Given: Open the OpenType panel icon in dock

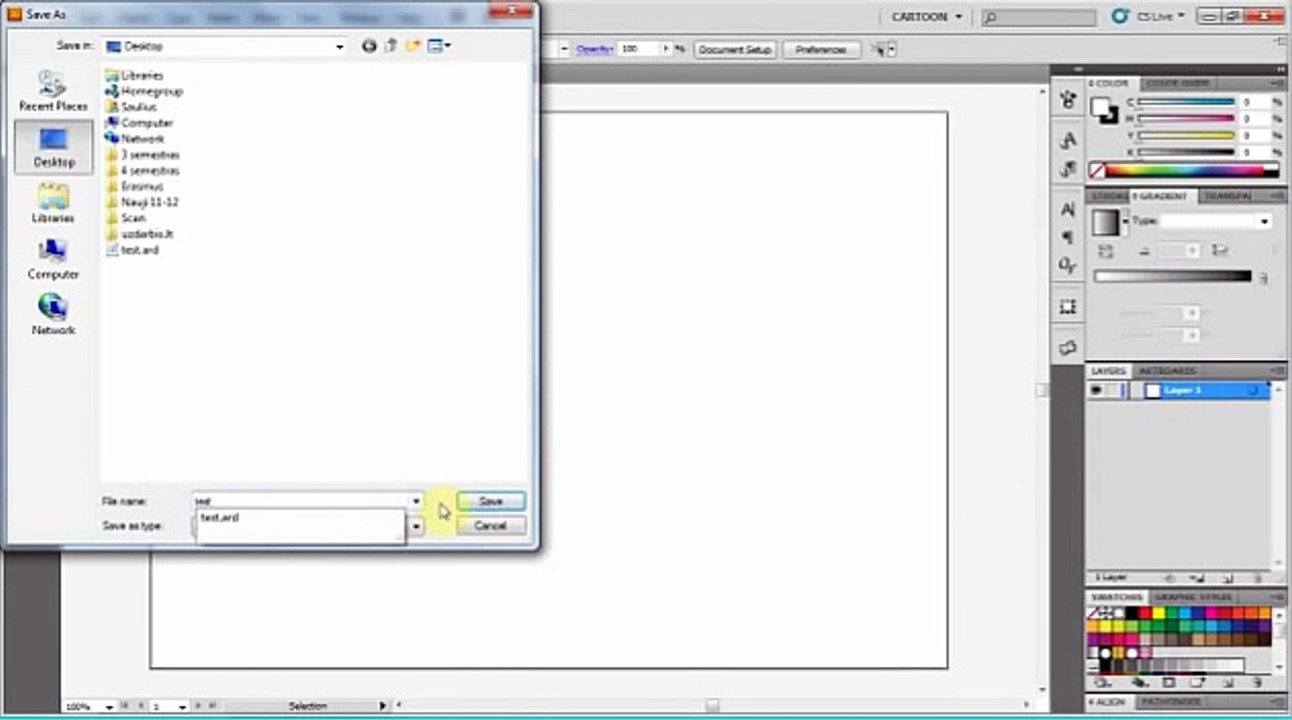Looking at the screenshot, I should point(1068,265).
